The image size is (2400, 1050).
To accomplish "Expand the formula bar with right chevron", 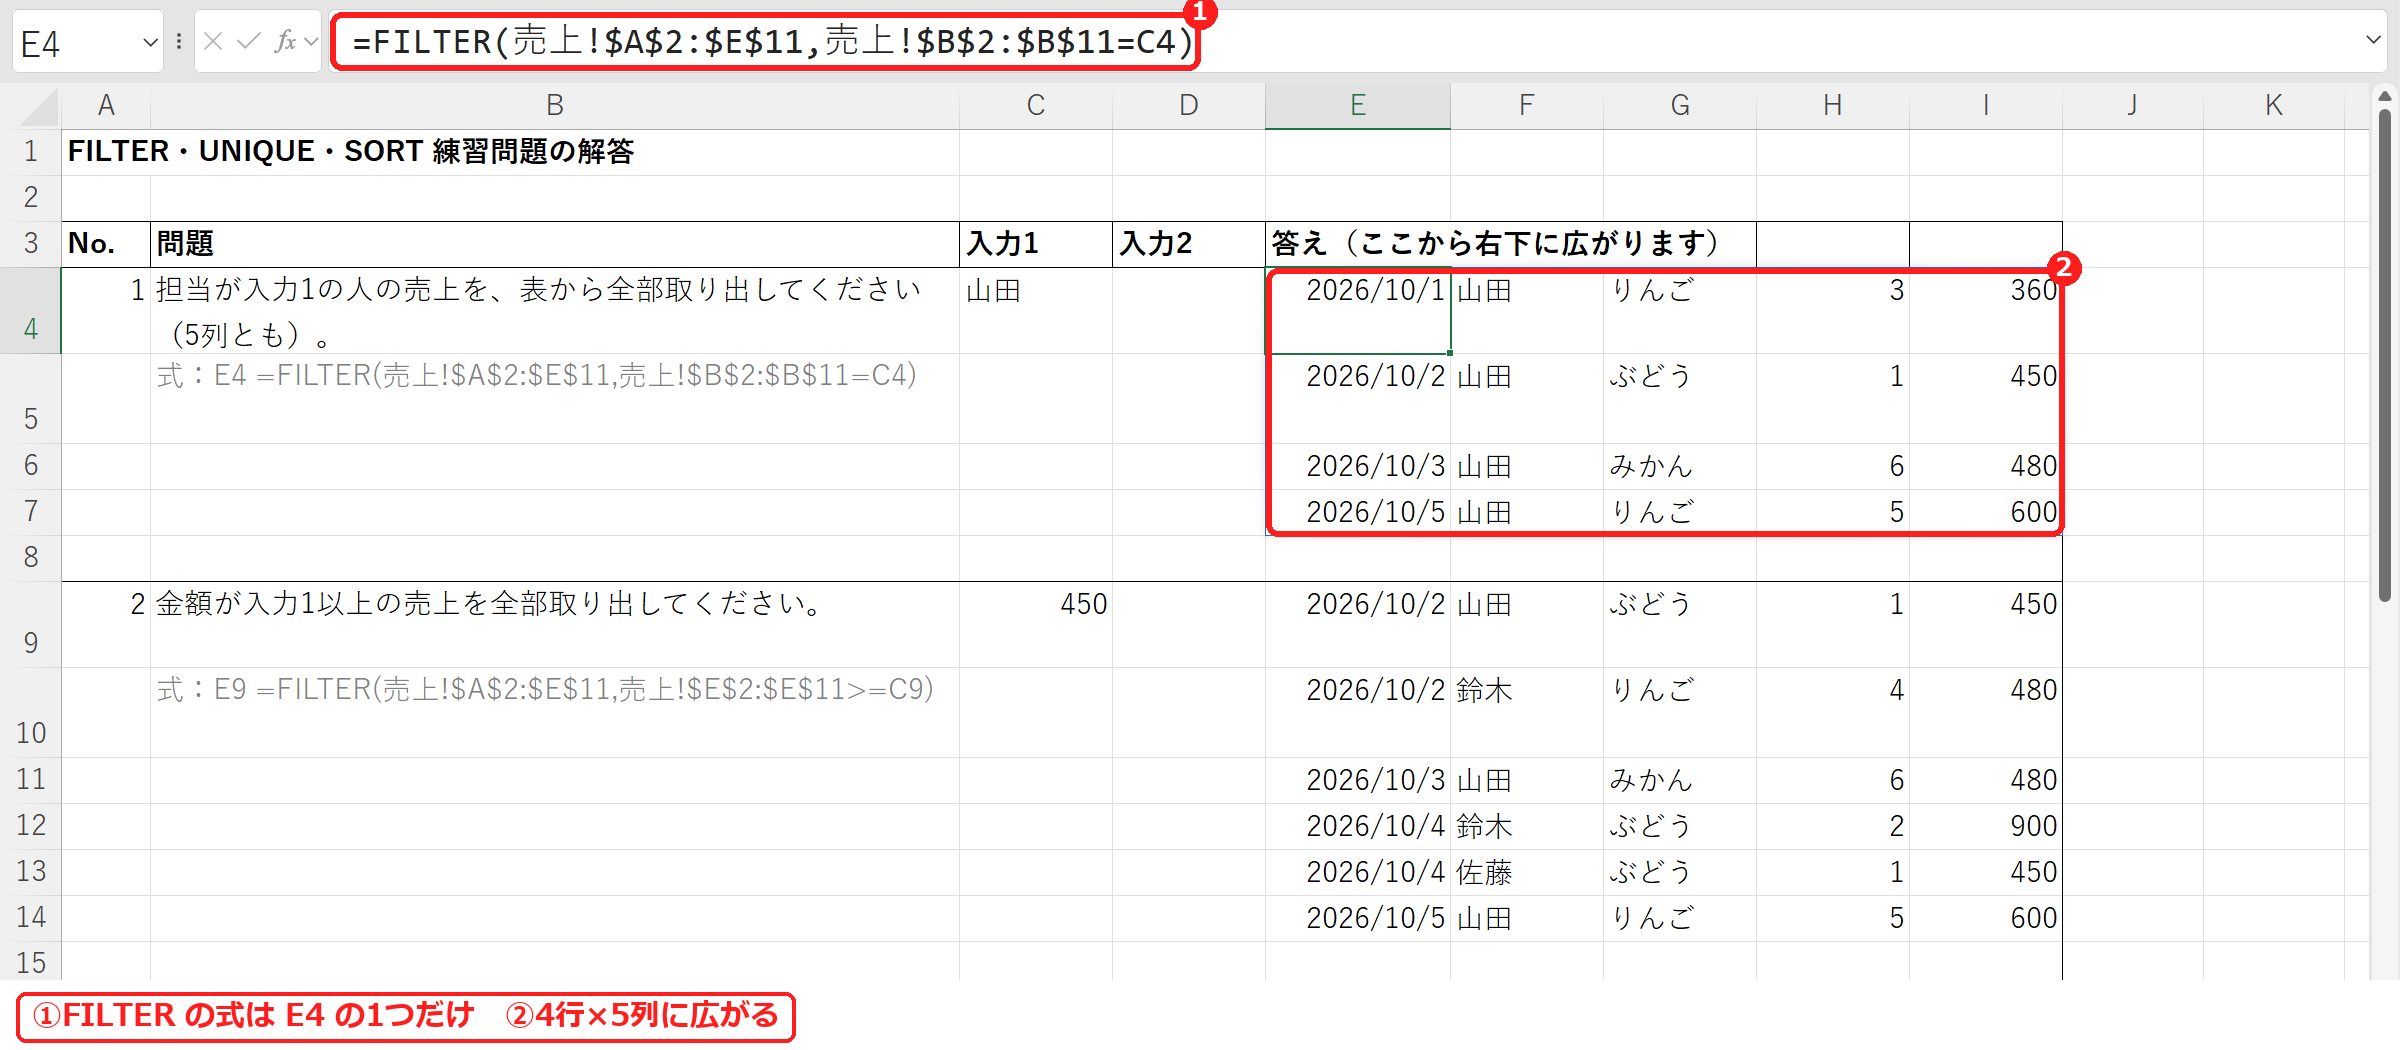I will click(2373, 41).
